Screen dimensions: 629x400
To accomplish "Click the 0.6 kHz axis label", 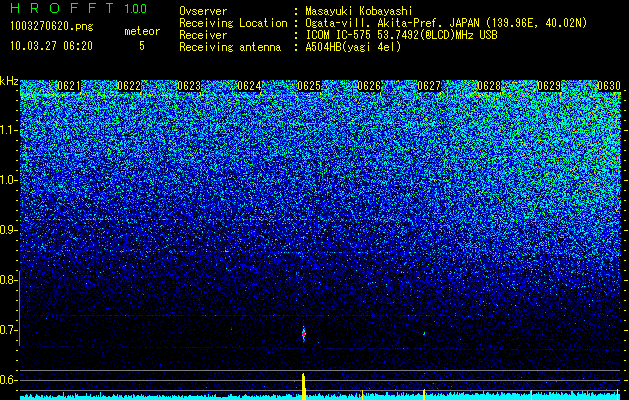I will click(8, 380).
